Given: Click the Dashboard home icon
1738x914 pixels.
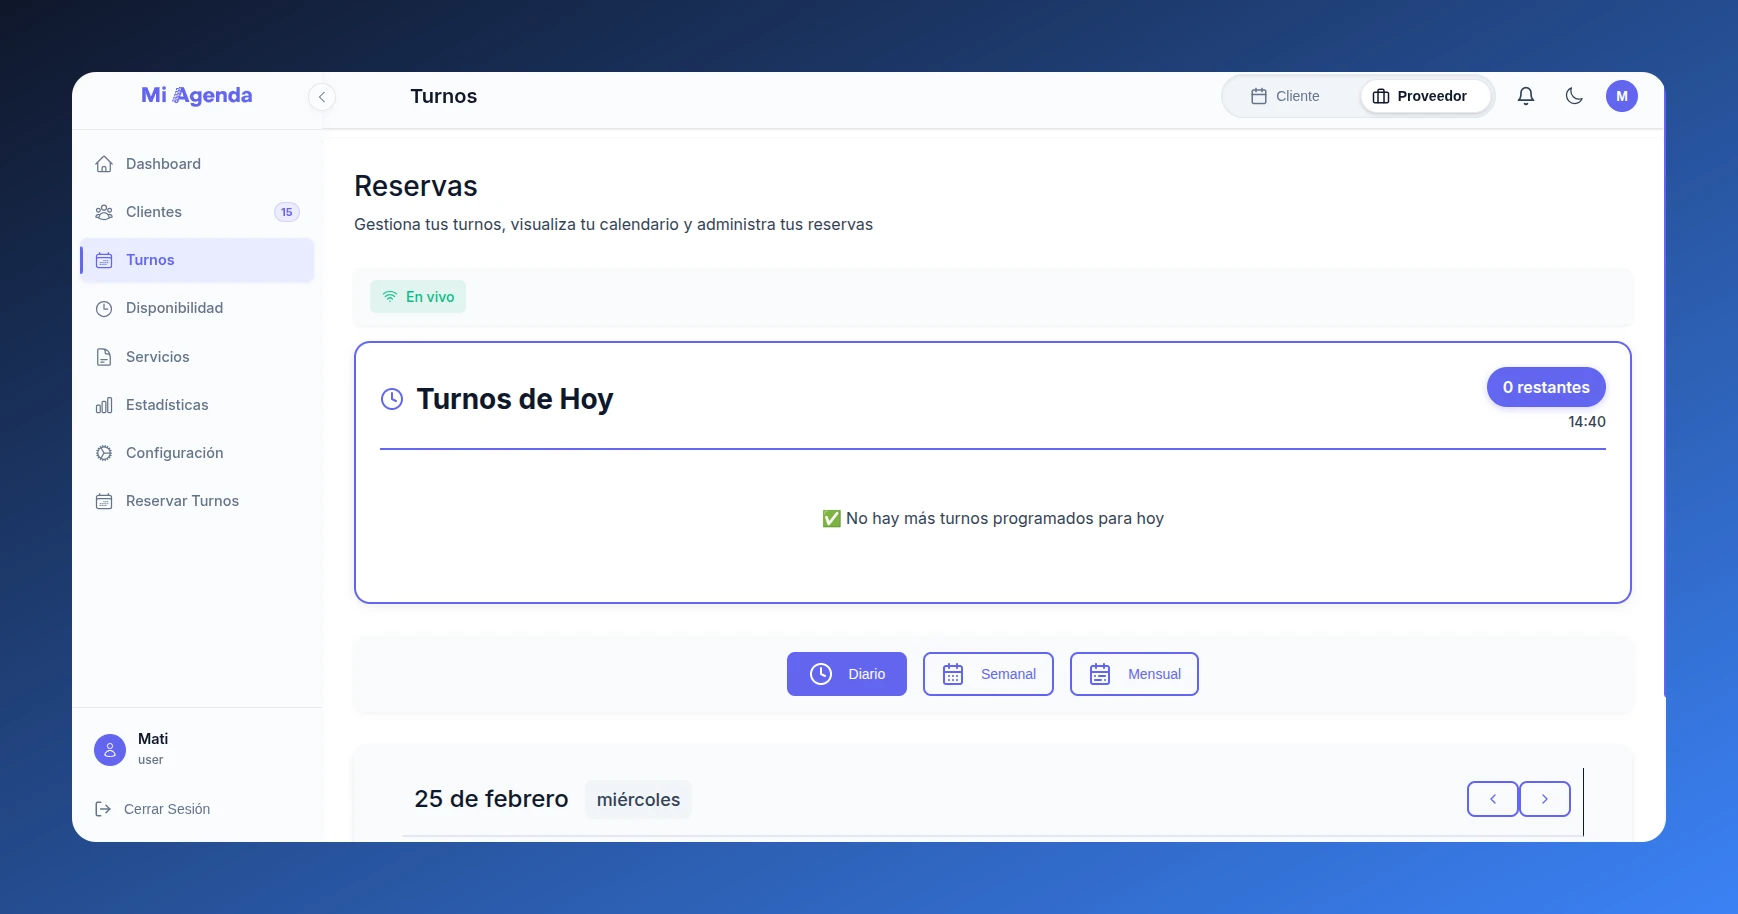Looking at the screenshot, I should click(x=104, y=164).
